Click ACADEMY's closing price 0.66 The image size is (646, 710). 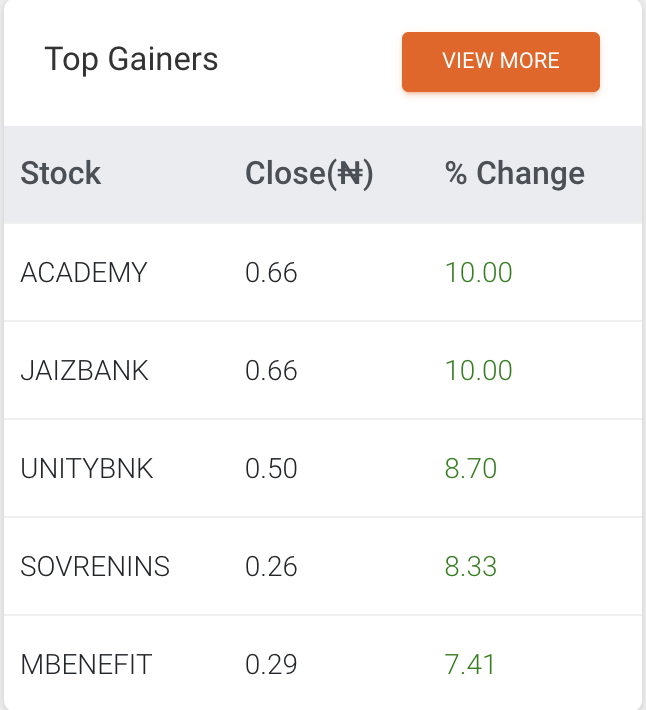tap(271, 273)
